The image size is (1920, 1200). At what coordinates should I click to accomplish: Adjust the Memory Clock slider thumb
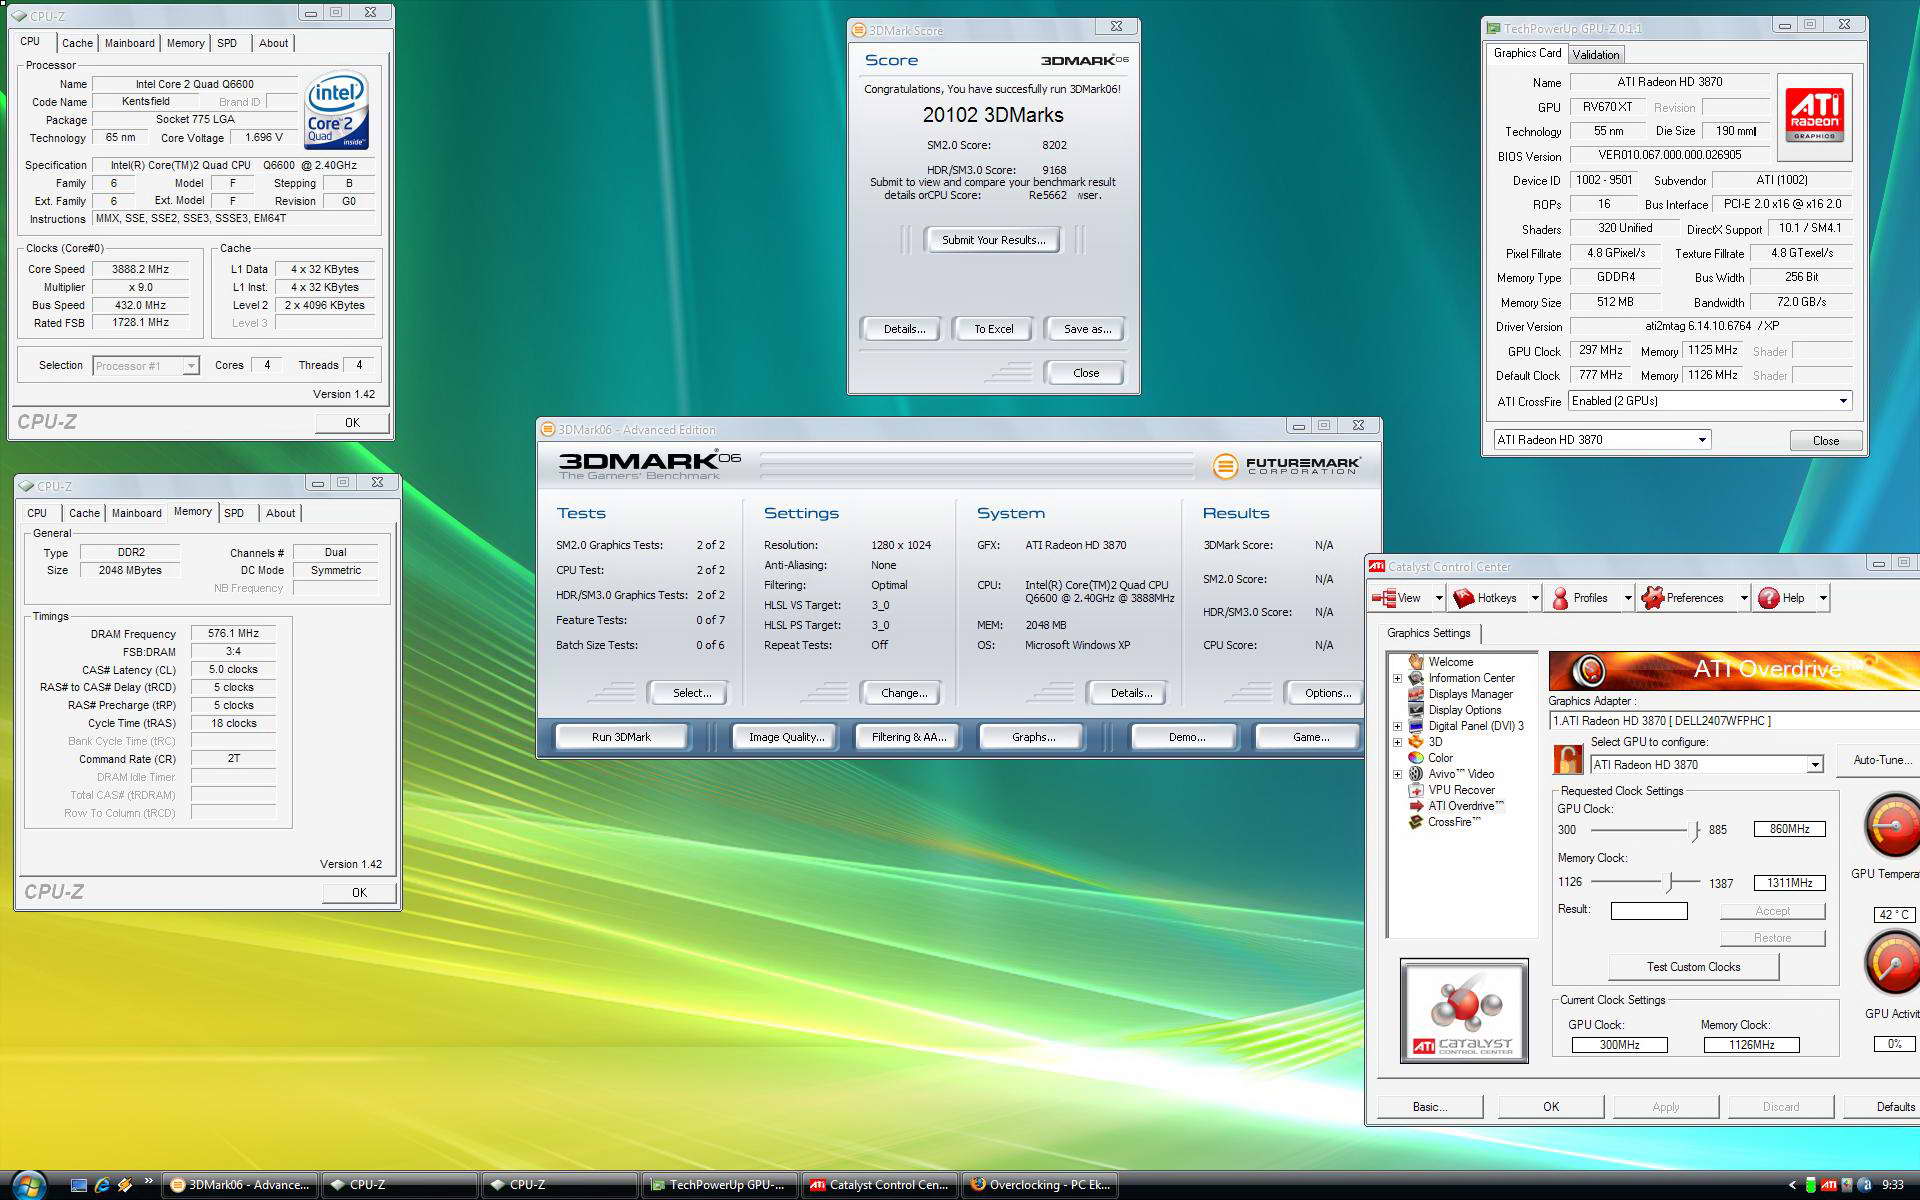pyautogui.click(x=1669, y=882)
